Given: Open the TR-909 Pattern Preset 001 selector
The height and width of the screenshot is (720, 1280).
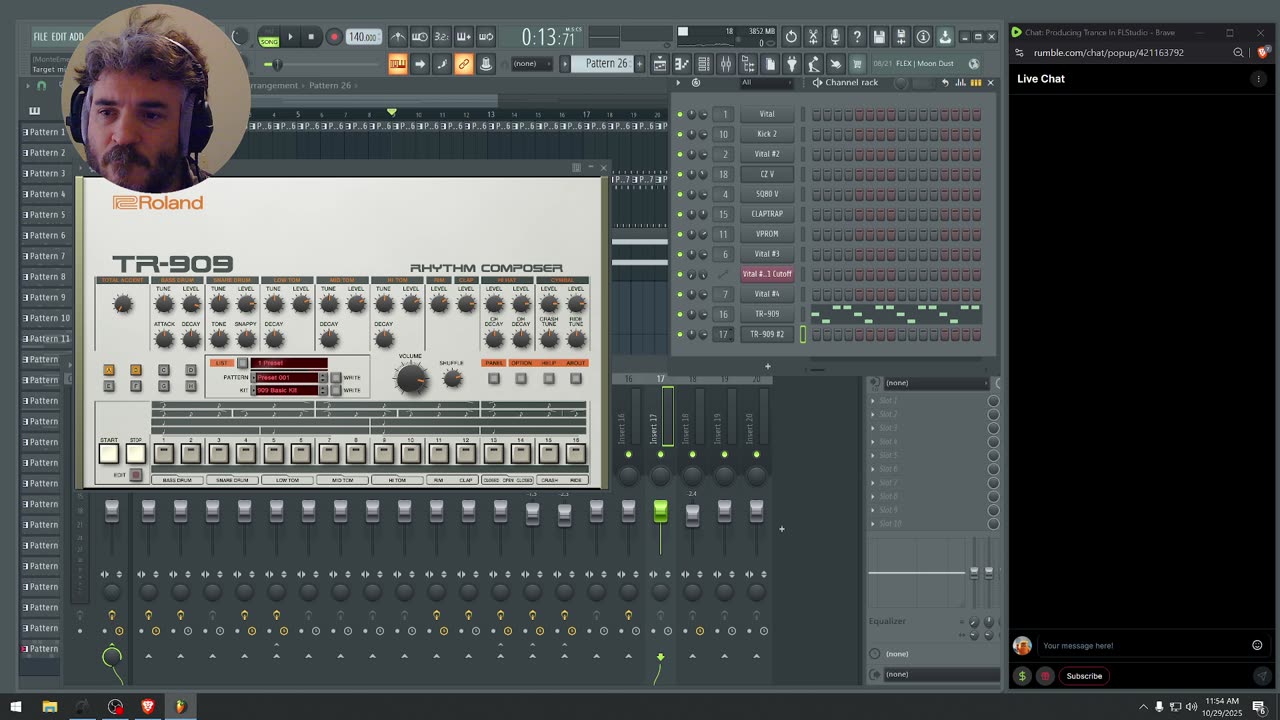Looking at the screenshot, I should 289,377.
